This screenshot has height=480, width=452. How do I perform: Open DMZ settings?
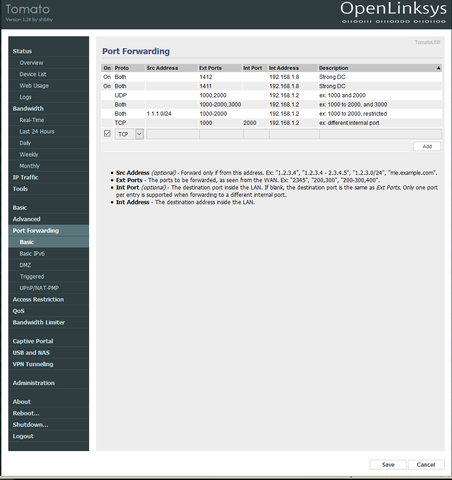pos(25,265)
